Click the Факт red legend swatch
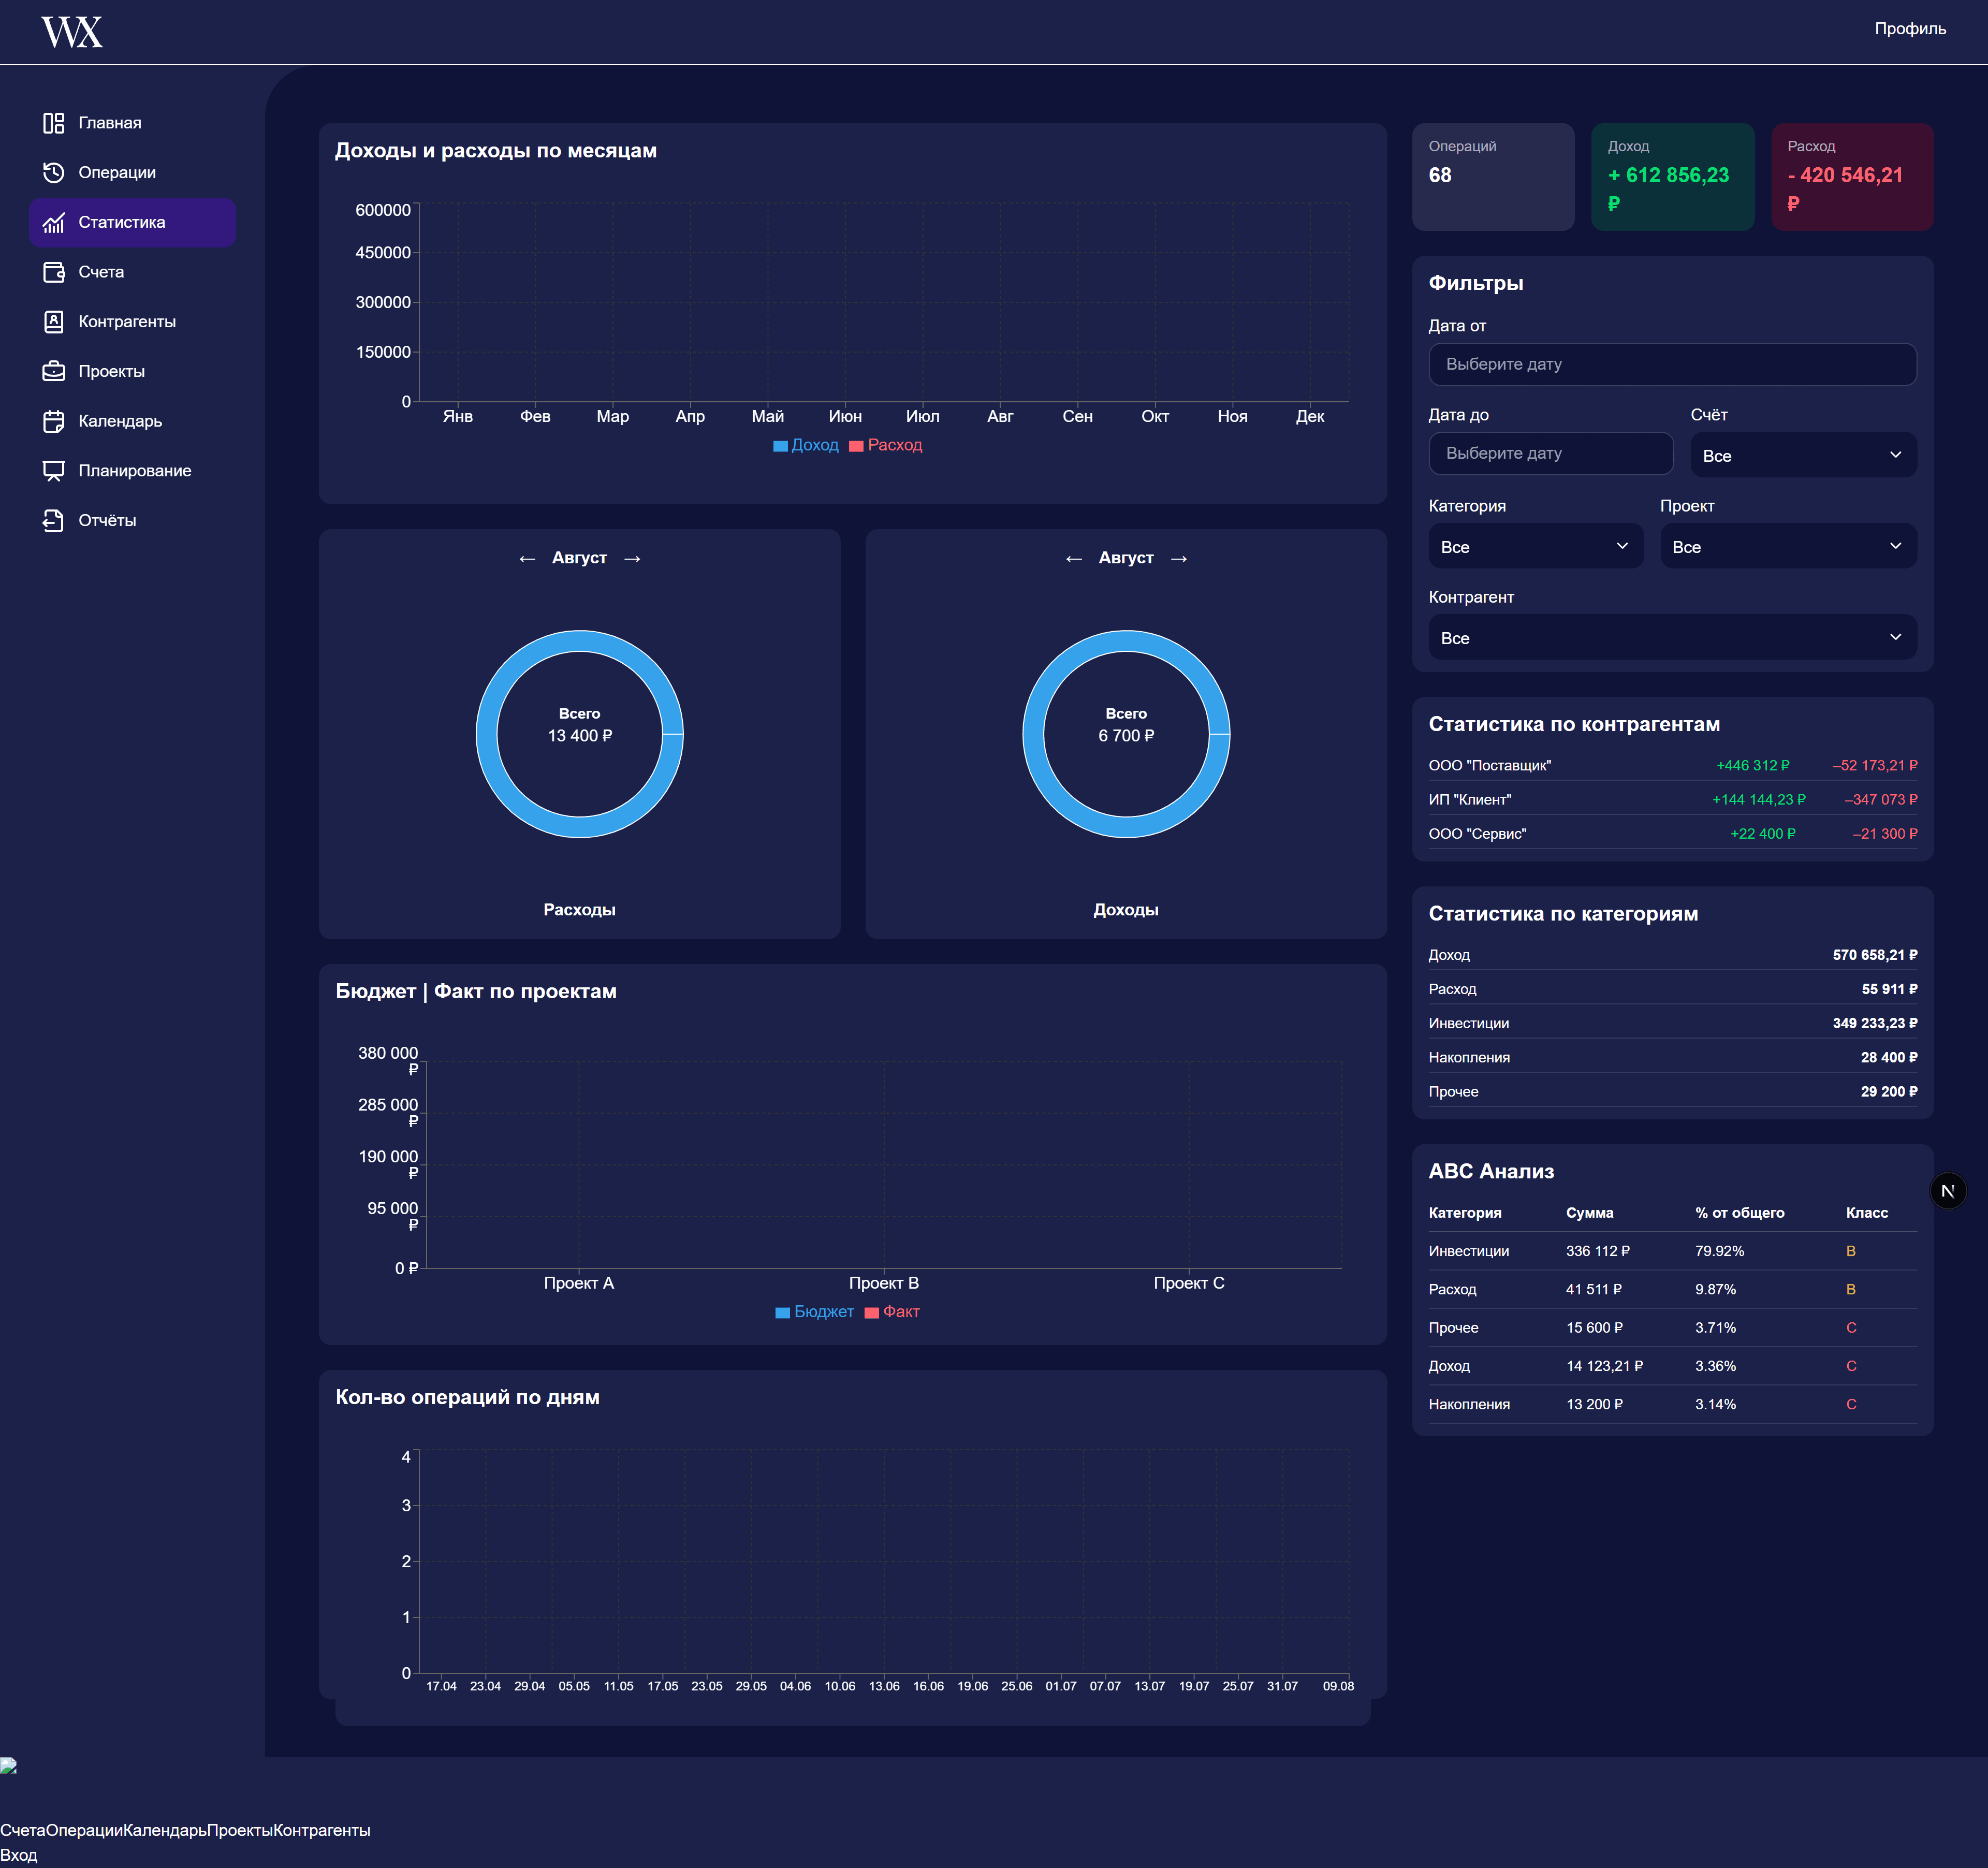 [872, 1313]
